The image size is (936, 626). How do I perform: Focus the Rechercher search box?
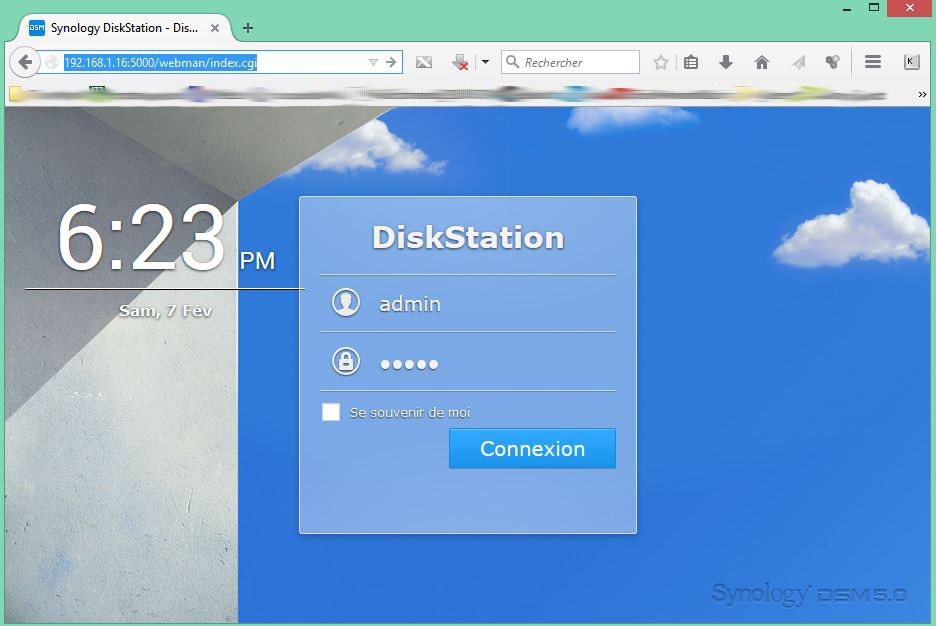[571, 62]
